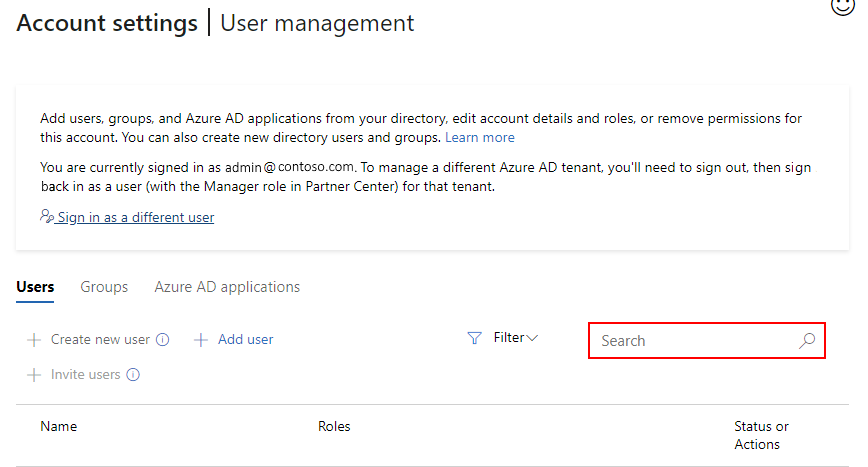This screenshot has width=868, height=467.
Task: Click the Add user button
Action: coord(245,340)
